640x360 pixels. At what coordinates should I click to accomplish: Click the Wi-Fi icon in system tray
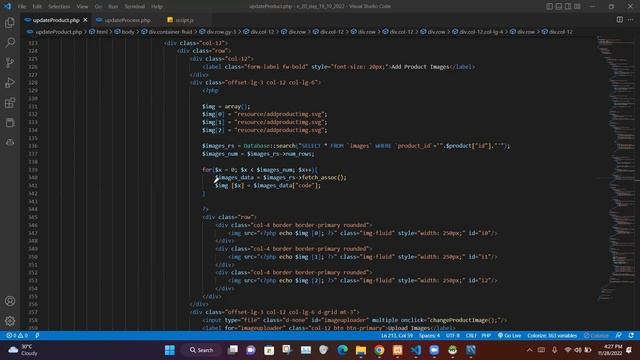coord(568,350)
